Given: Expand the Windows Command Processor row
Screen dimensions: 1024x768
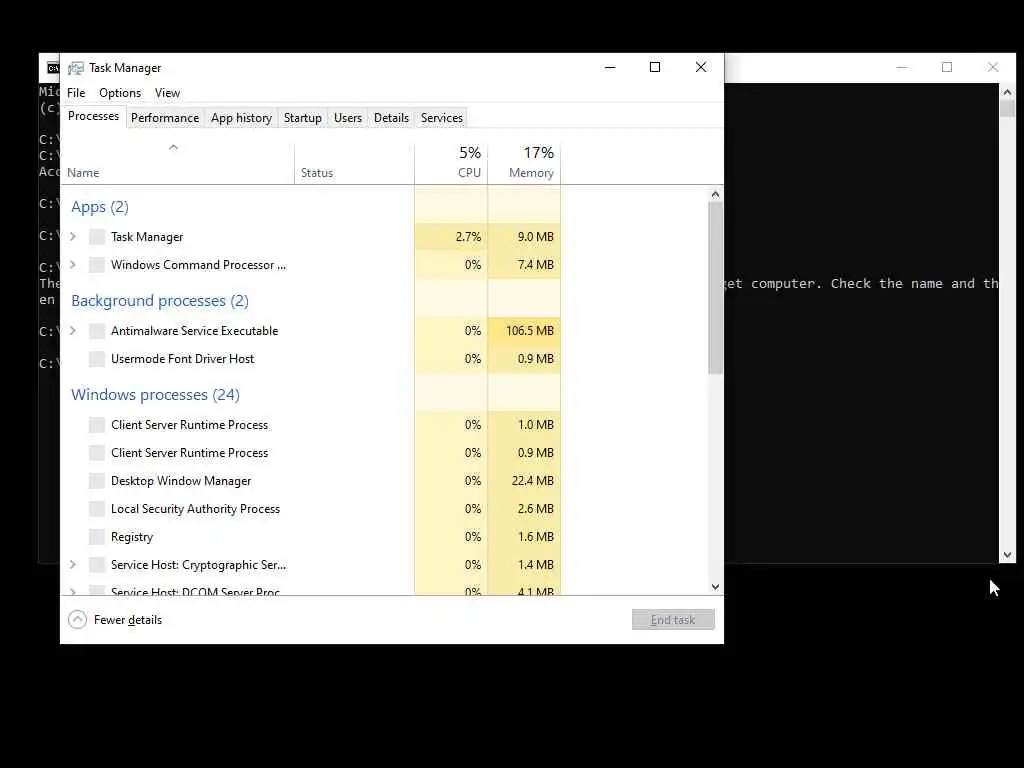Looking at the screenshot, I should click(73, 264).
